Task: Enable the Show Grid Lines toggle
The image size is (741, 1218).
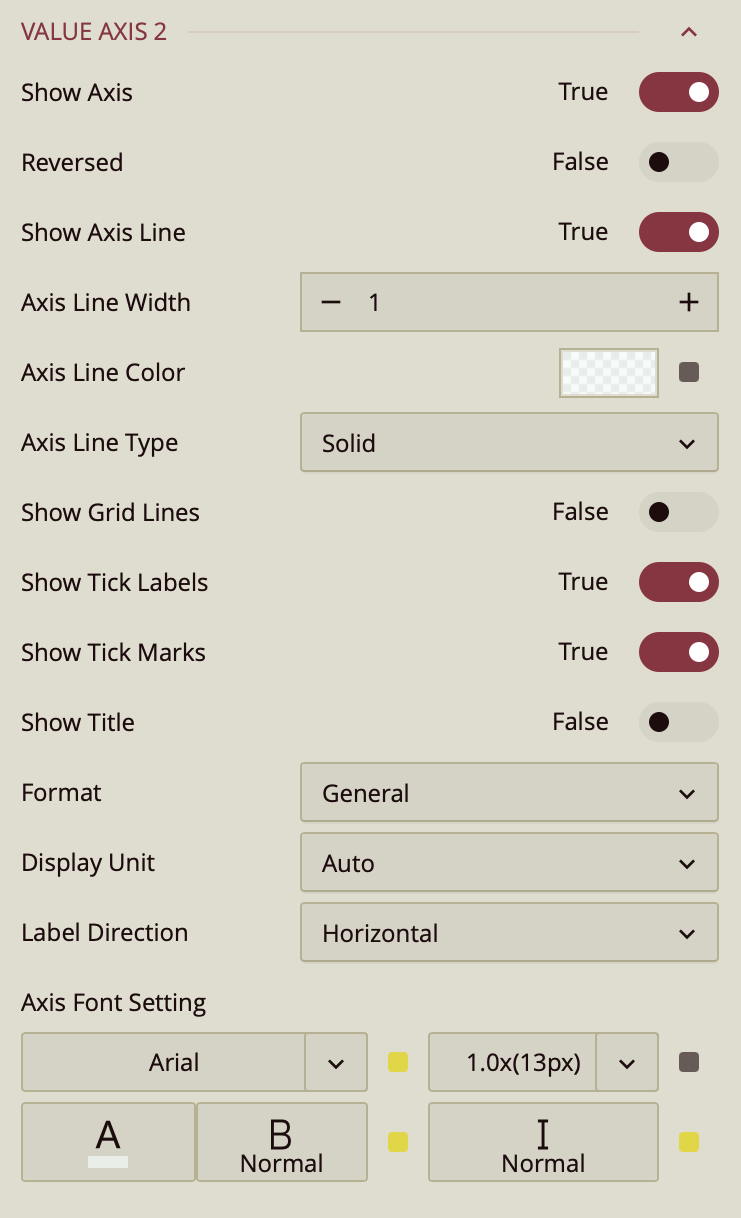Action: click(x=678, y=512)
